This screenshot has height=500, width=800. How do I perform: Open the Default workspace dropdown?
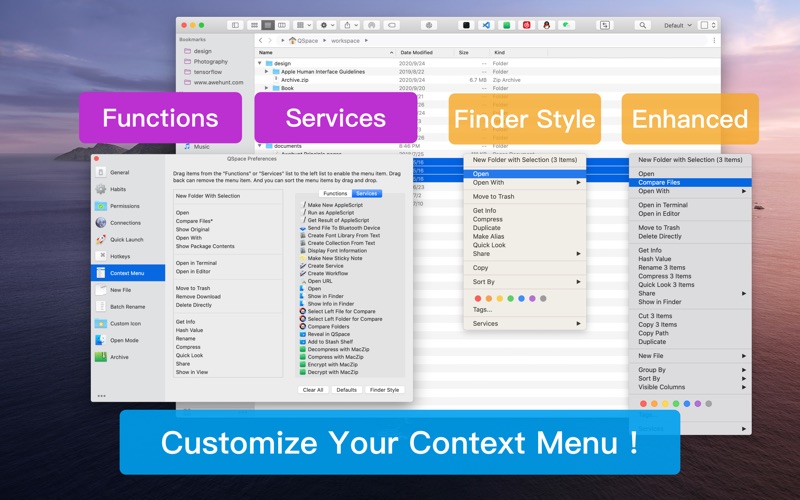click(678, 25)
